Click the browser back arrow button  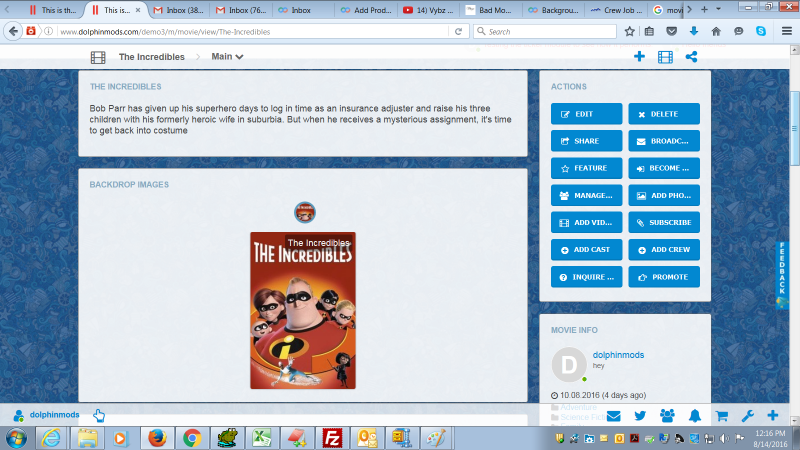(x=13, y=31)
